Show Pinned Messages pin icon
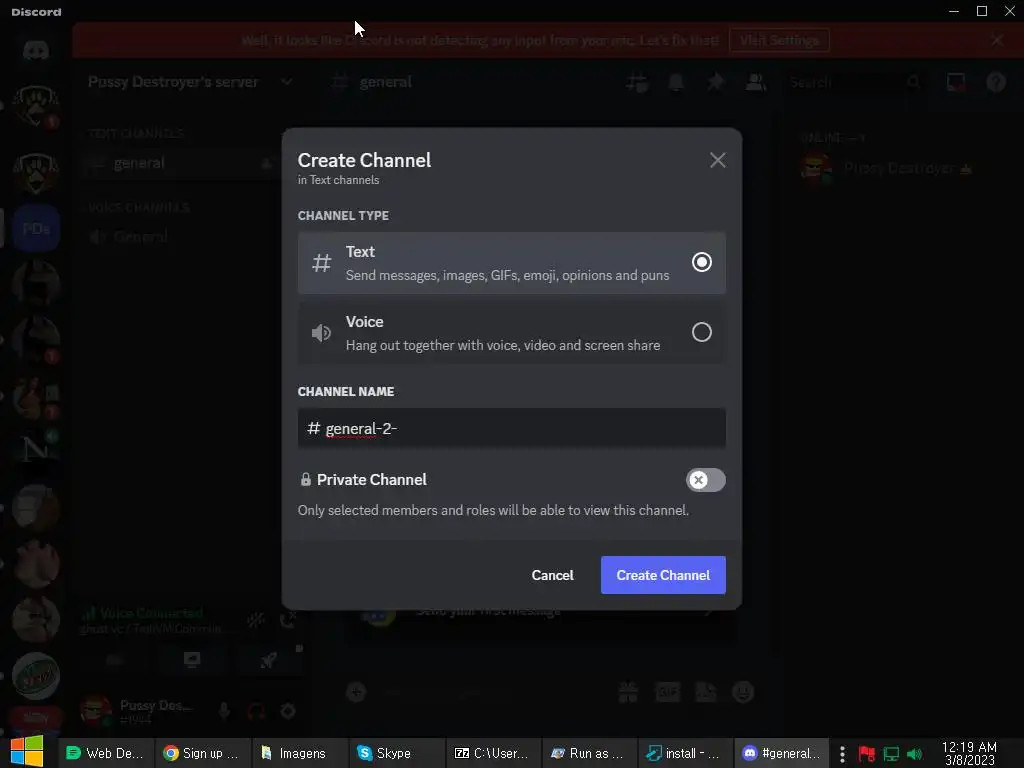The image size is (1024, 768). 716,82
